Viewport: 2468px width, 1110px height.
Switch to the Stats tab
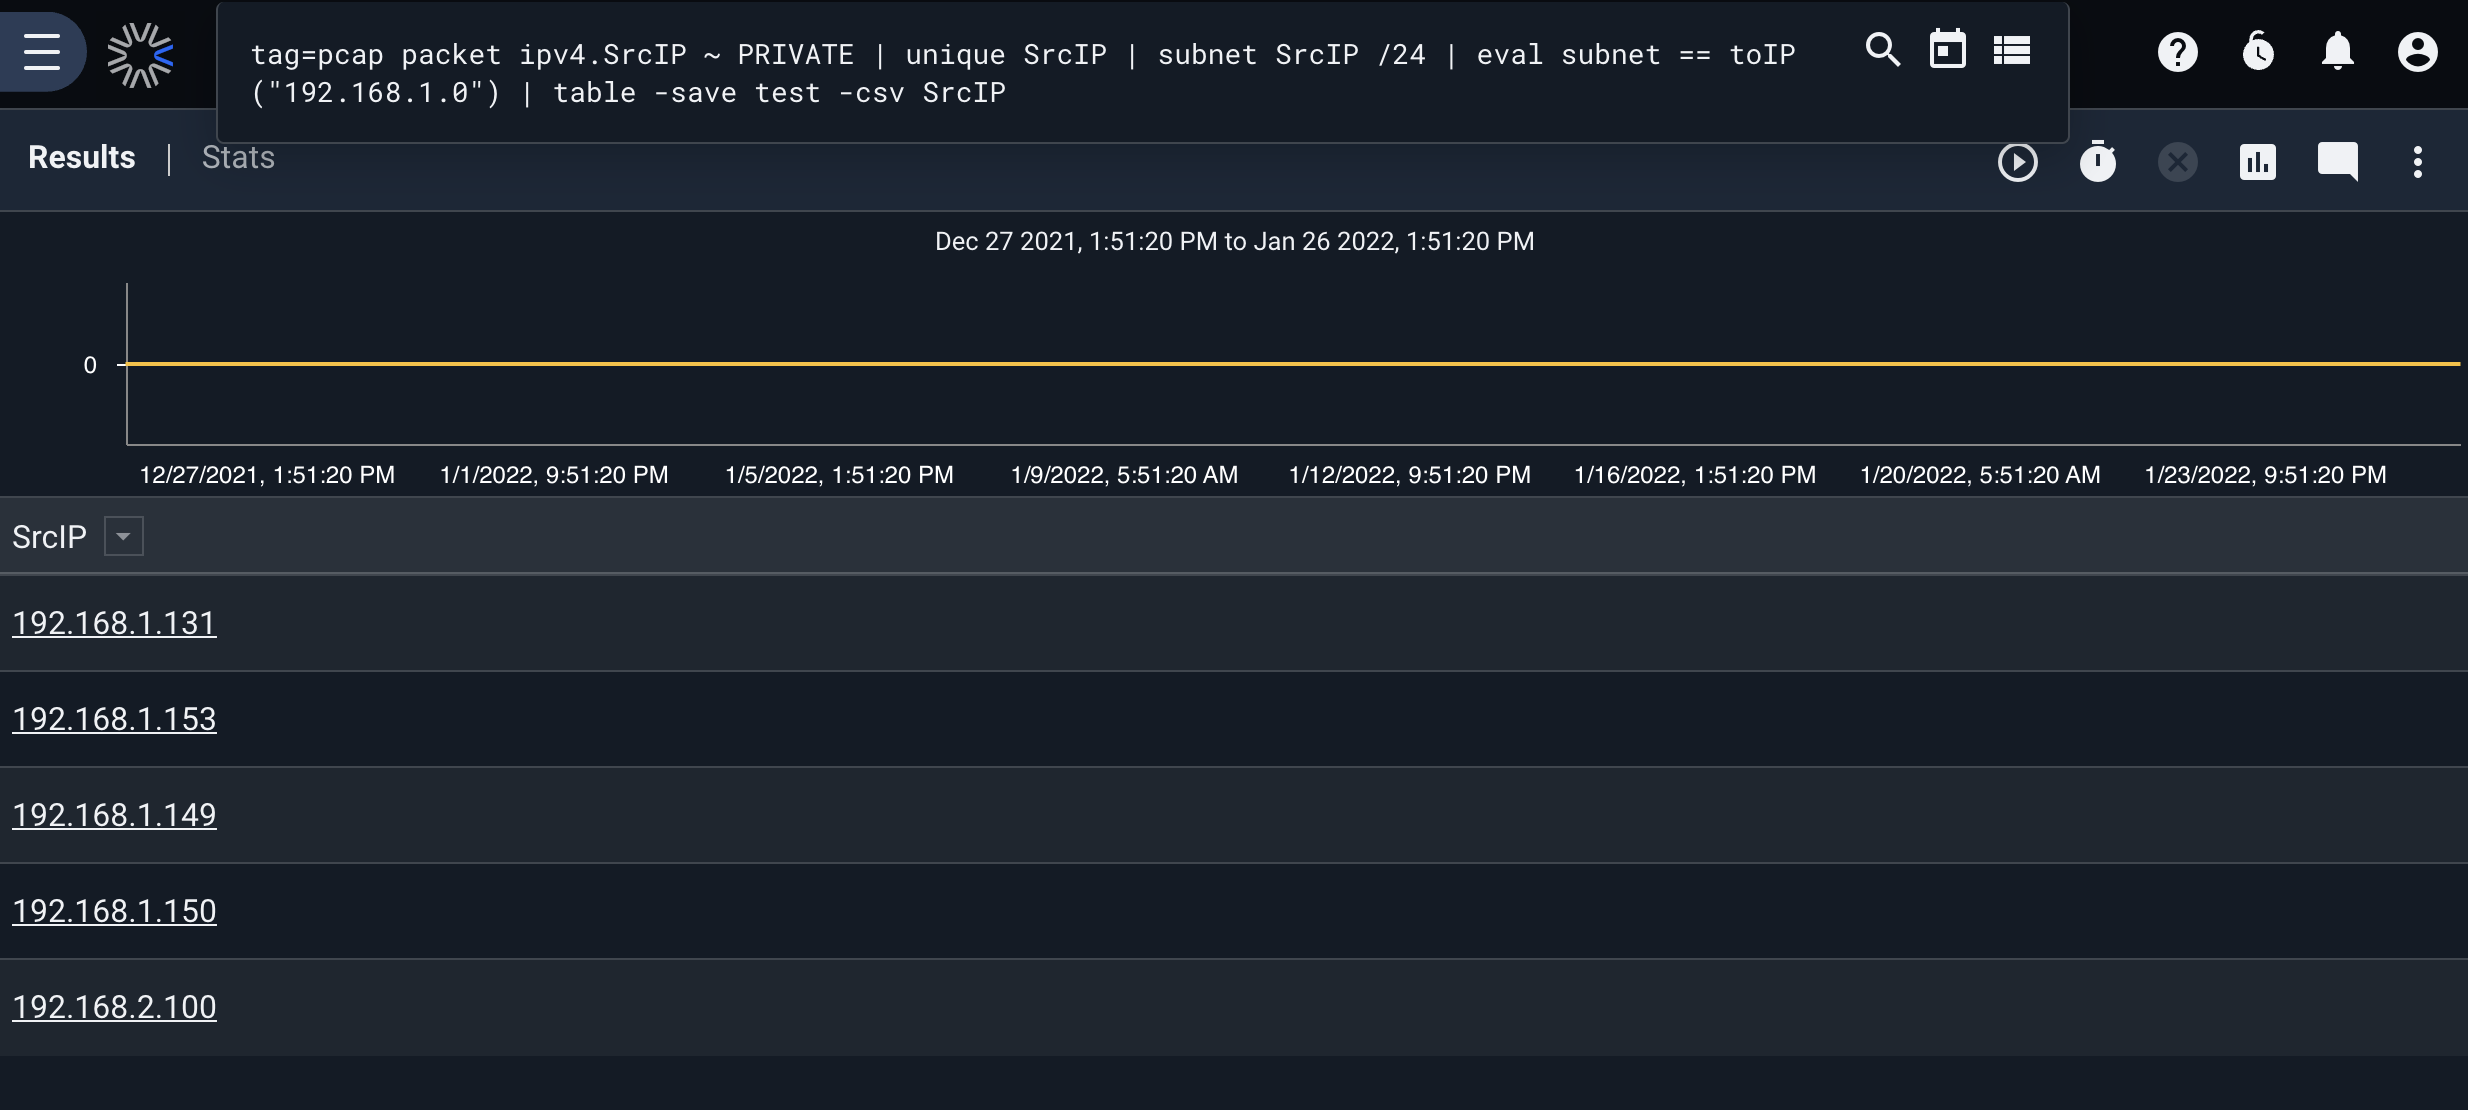click(x=238, y=157)
